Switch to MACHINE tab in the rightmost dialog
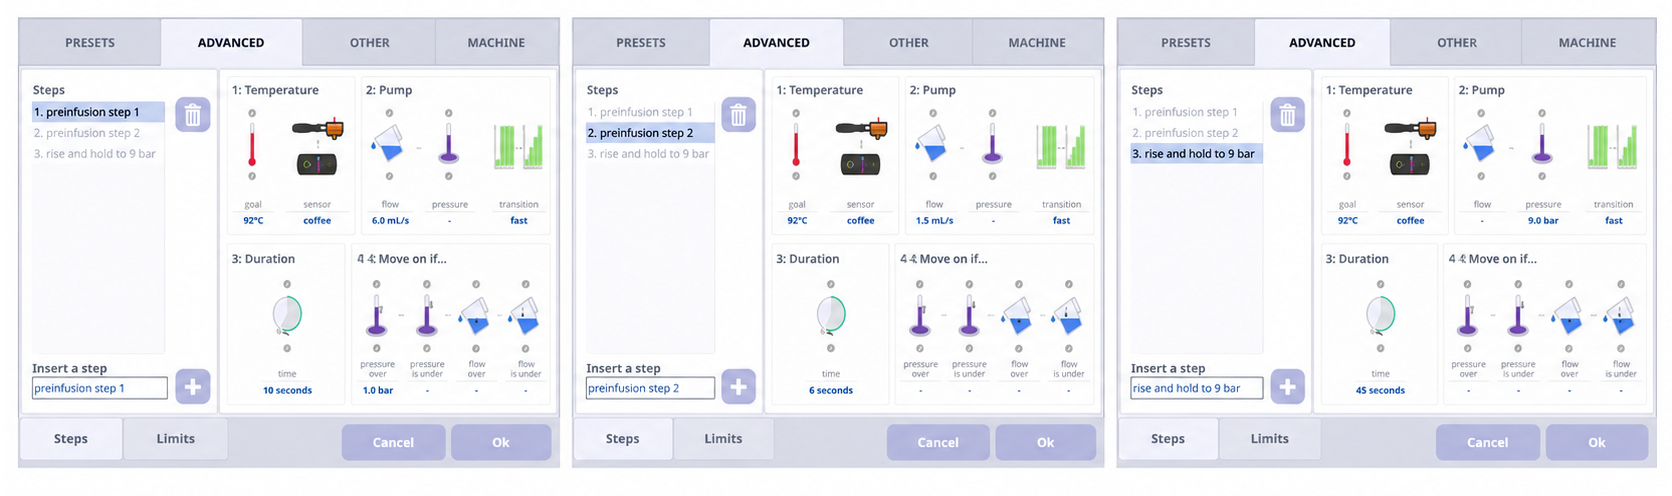The height and width of the screenshot is (496, 1672). click(x=1587, y=43)
